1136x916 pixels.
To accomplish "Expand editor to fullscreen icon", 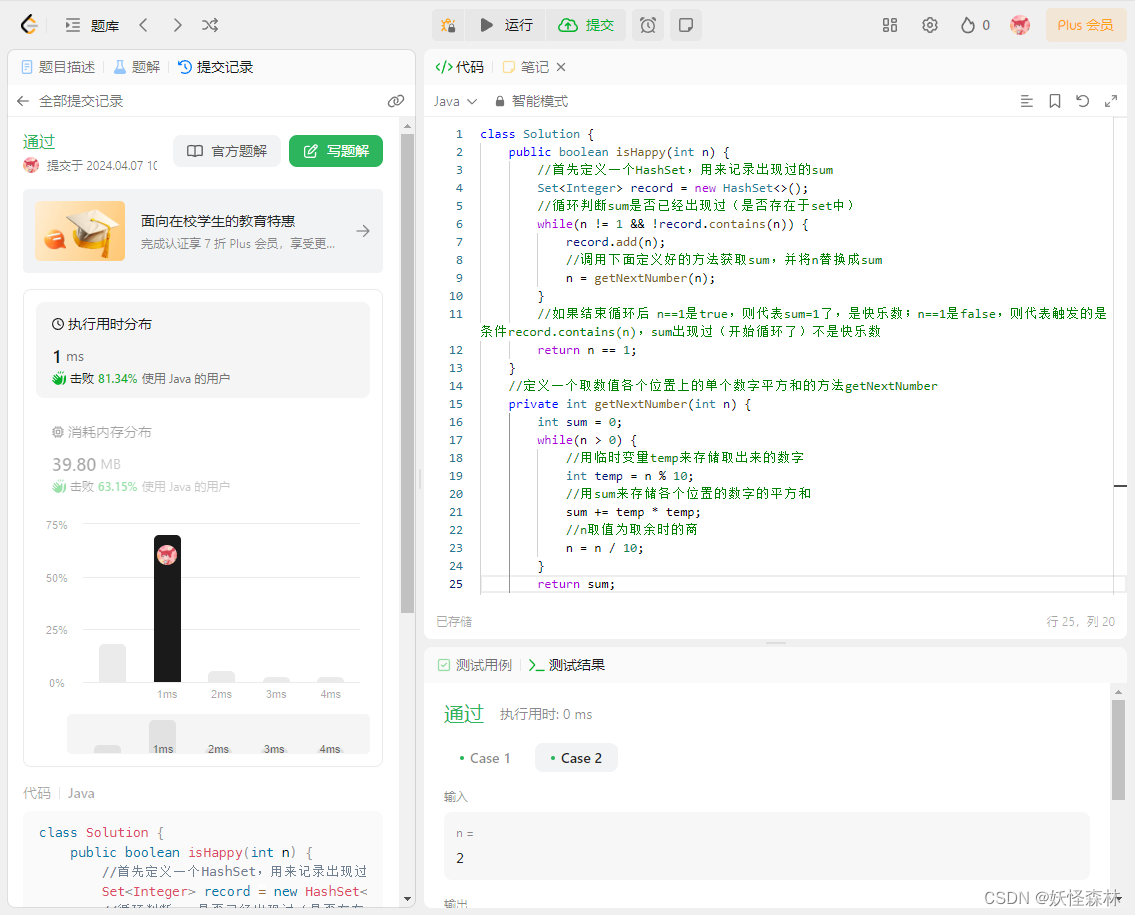I will click(1111, 101).
